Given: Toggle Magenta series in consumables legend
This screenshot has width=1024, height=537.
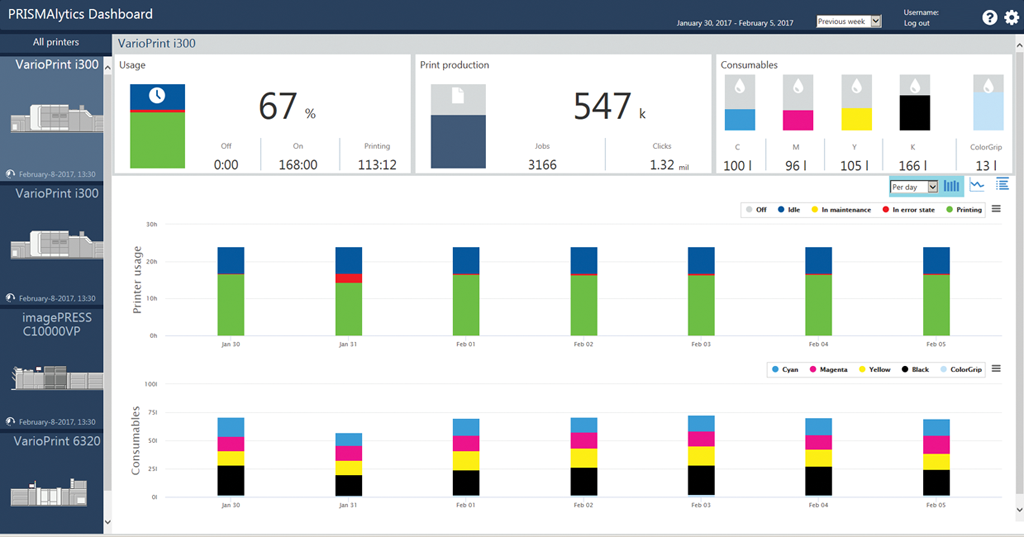Looking at the screenshot, I should pos(828,370).
